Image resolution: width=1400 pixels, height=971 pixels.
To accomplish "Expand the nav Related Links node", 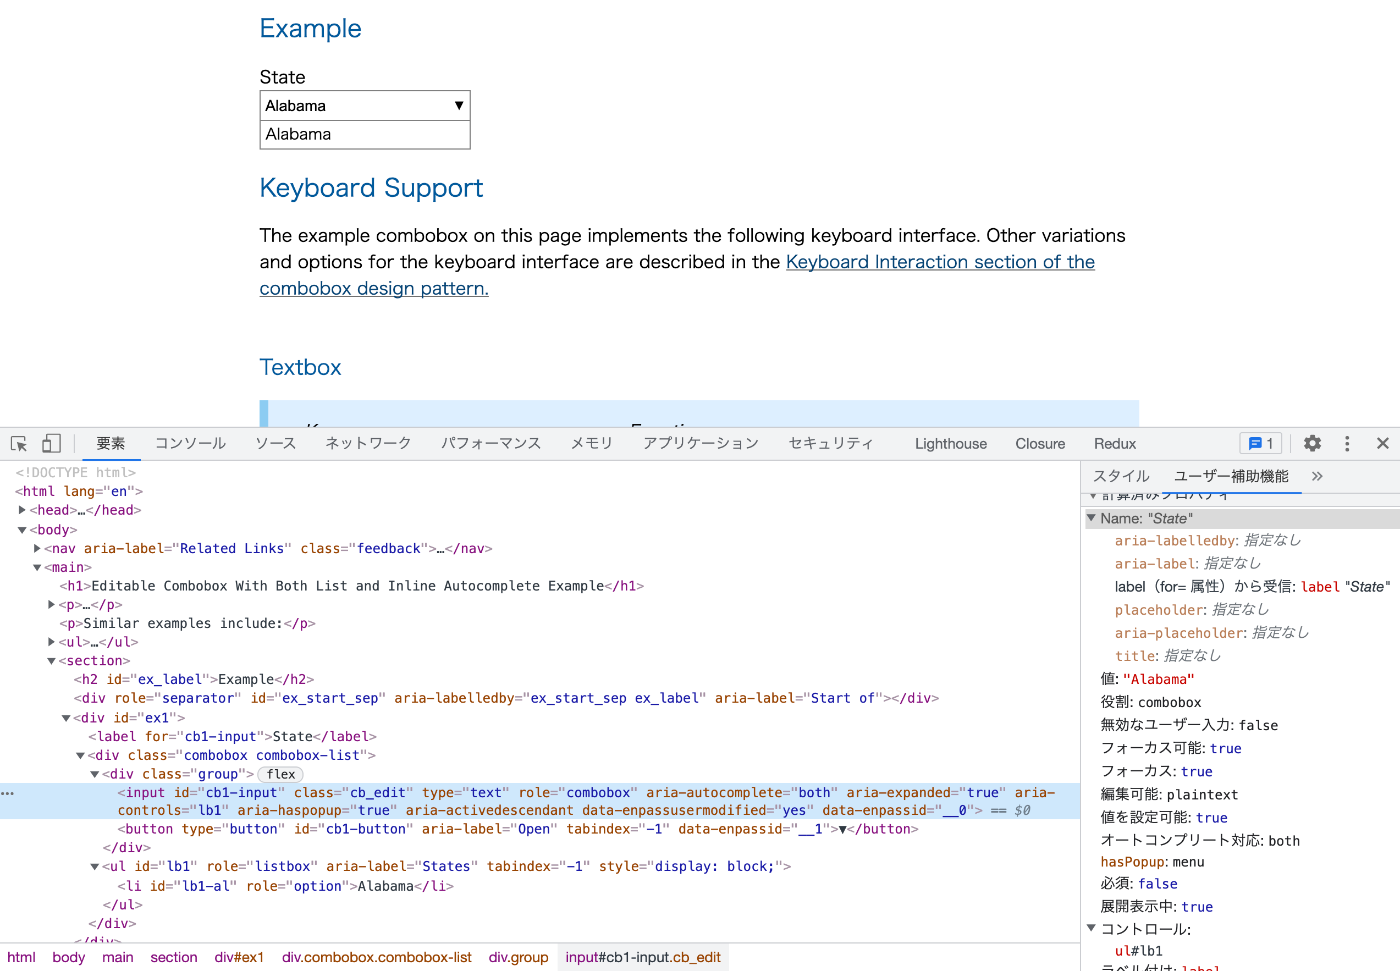I will (37, 548).
